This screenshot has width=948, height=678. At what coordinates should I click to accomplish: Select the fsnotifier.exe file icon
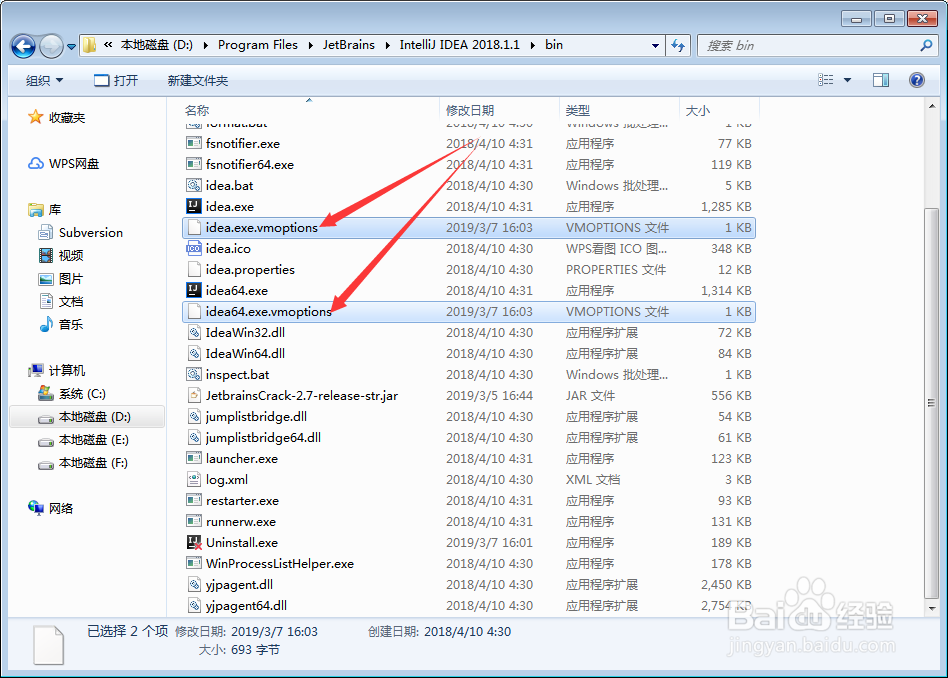(x=193, y=143)
